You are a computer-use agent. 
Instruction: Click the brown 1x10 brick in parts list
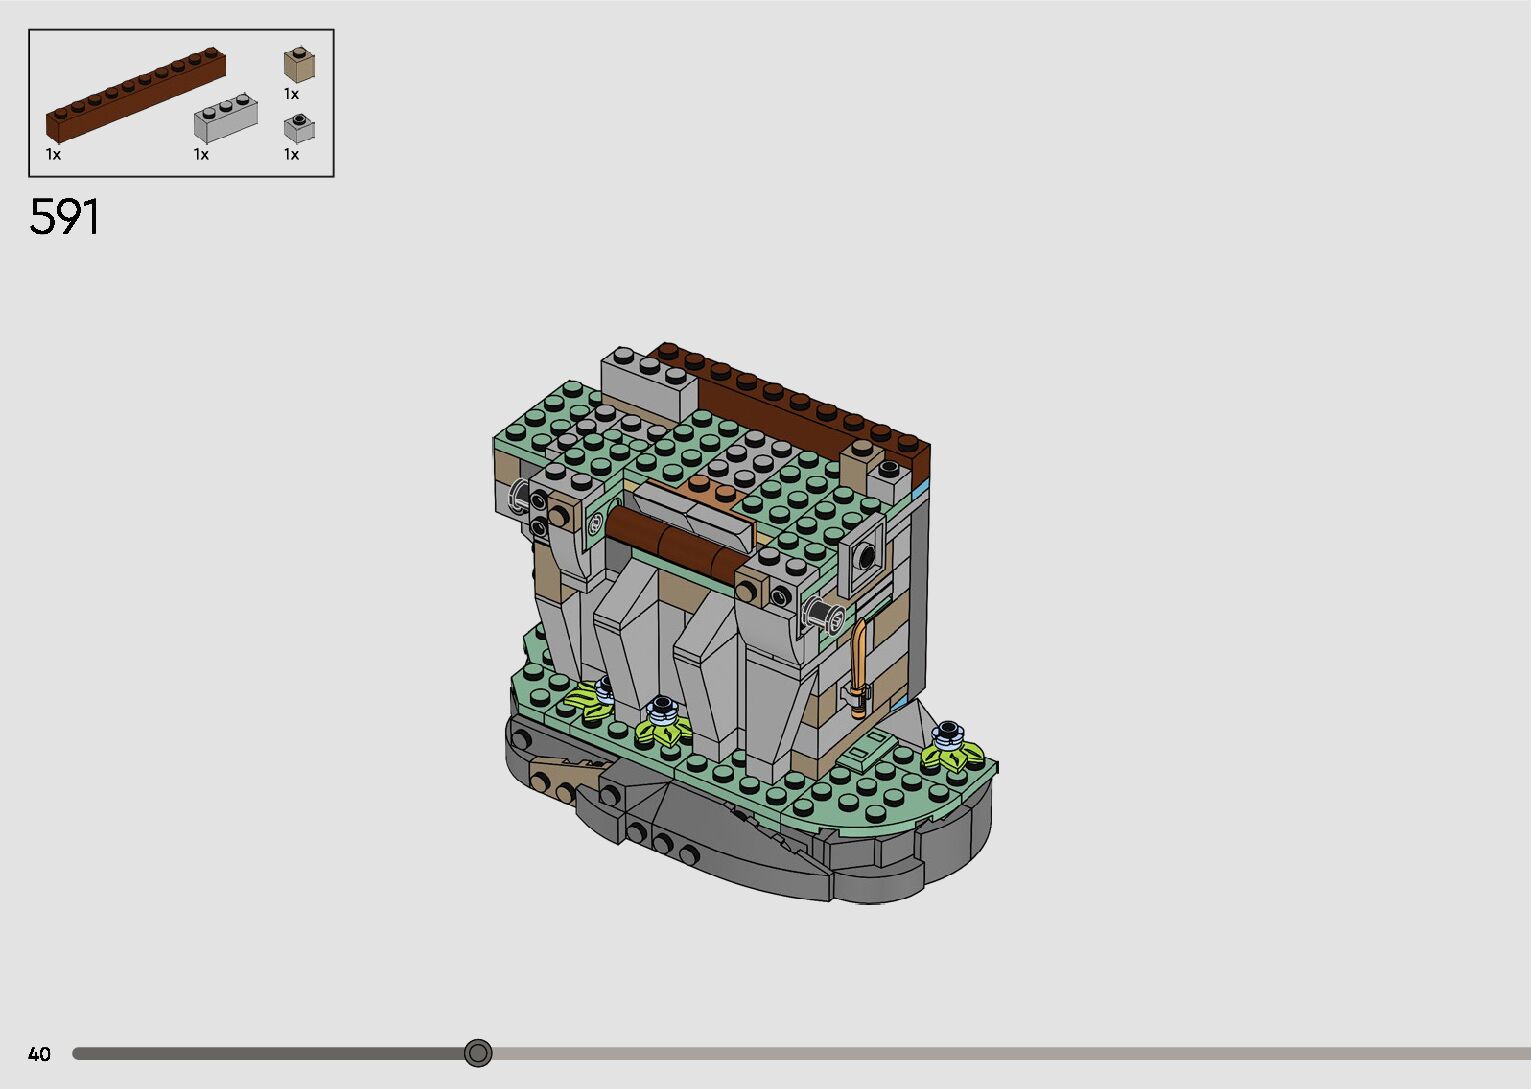point(135,98)
